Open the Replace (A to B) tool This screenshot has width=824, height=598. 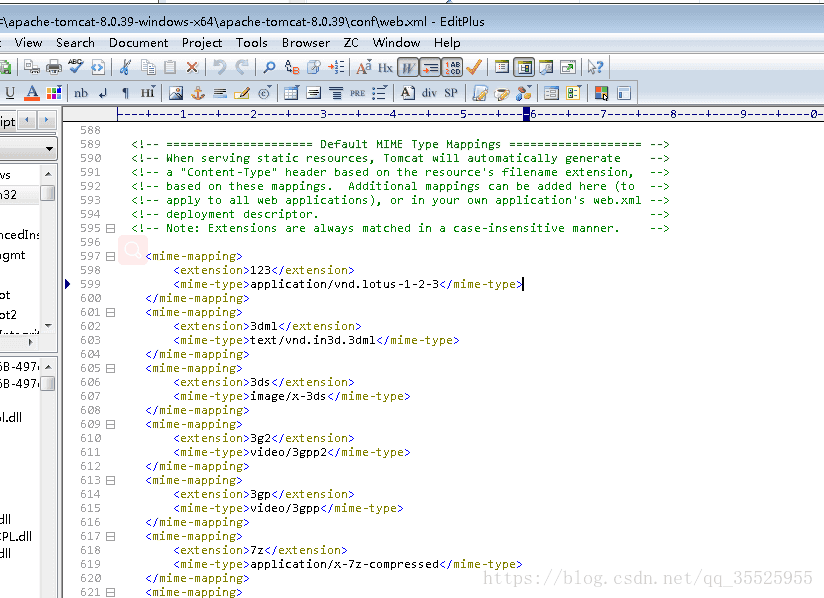pyautogui.click(x=292, y=67)
